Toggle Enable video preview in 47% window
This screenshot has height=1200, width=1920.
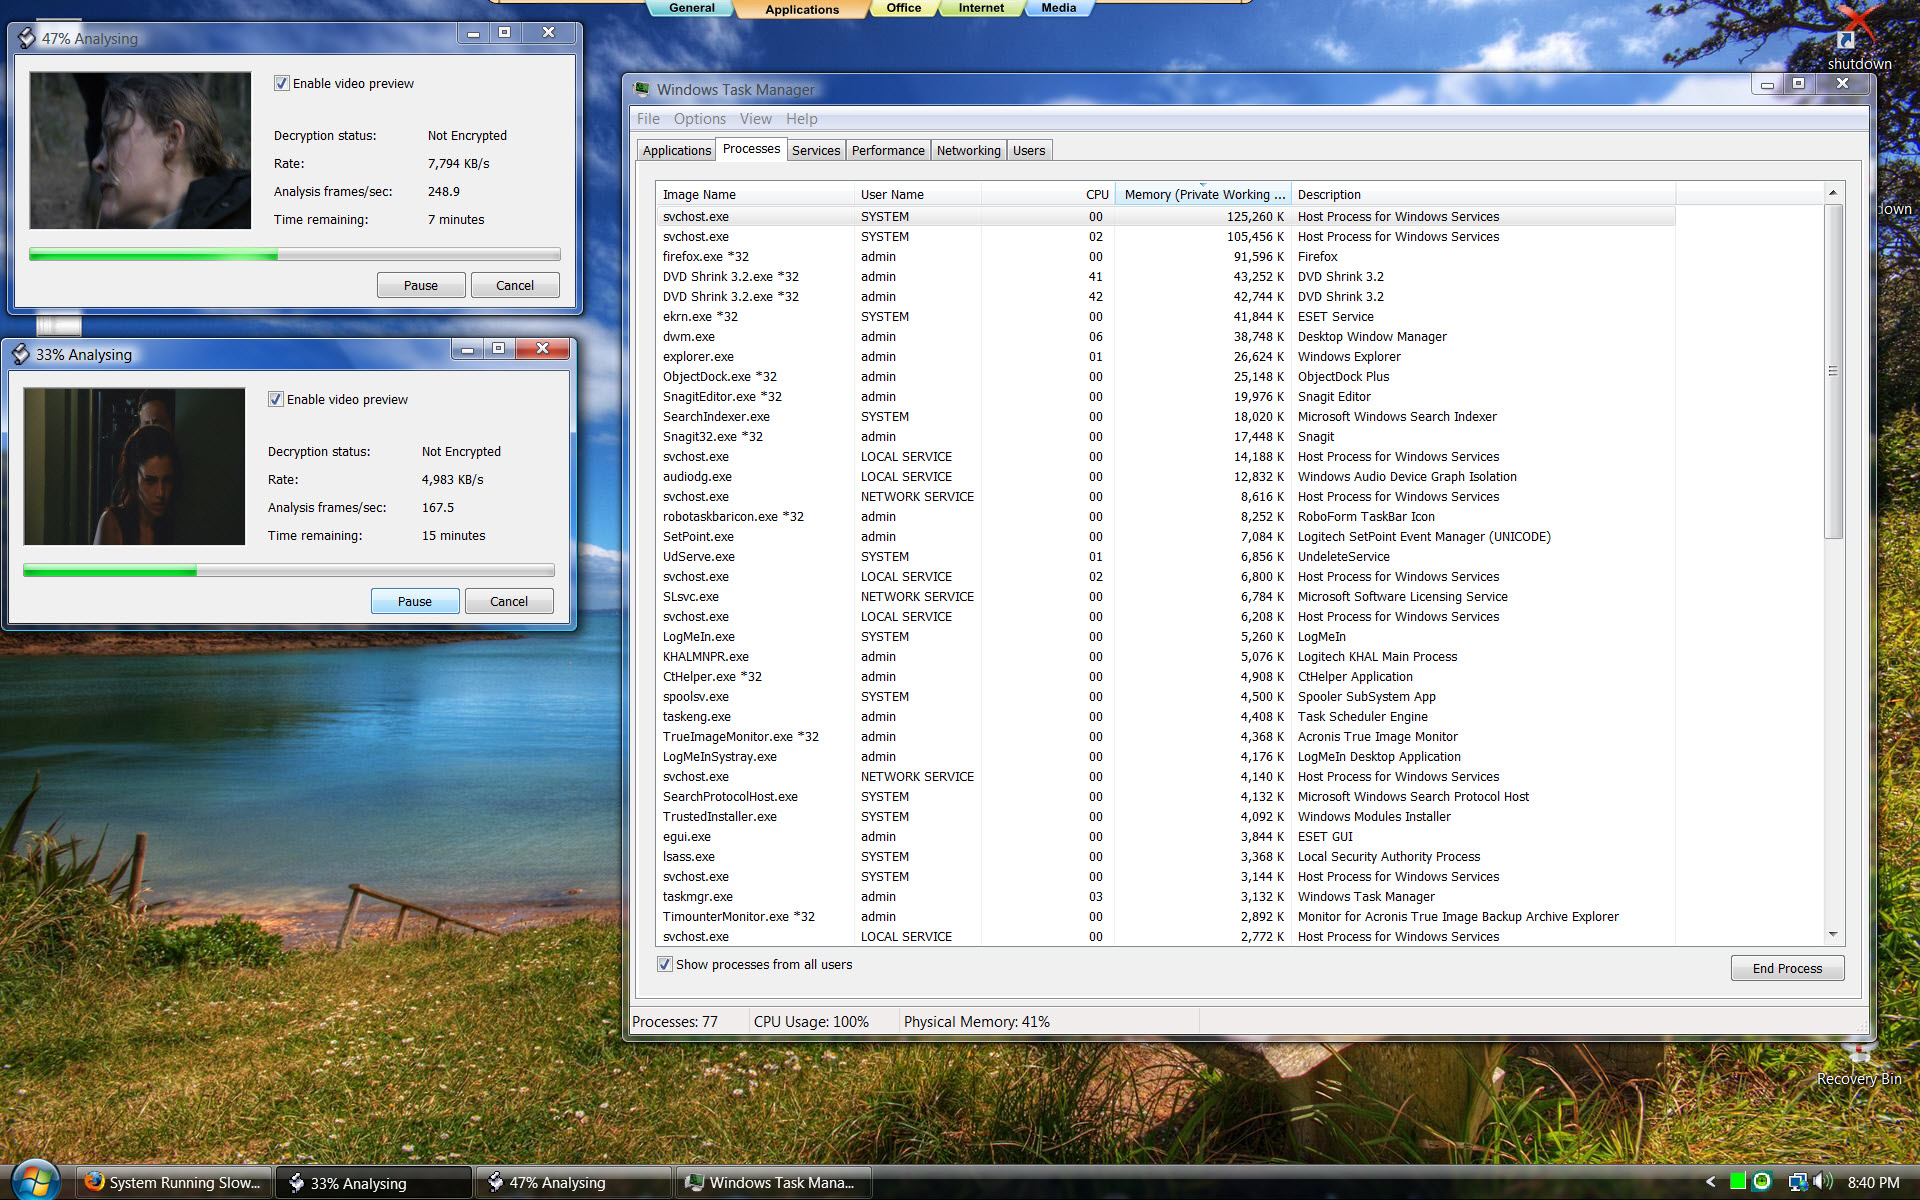(x=282, y=83)
